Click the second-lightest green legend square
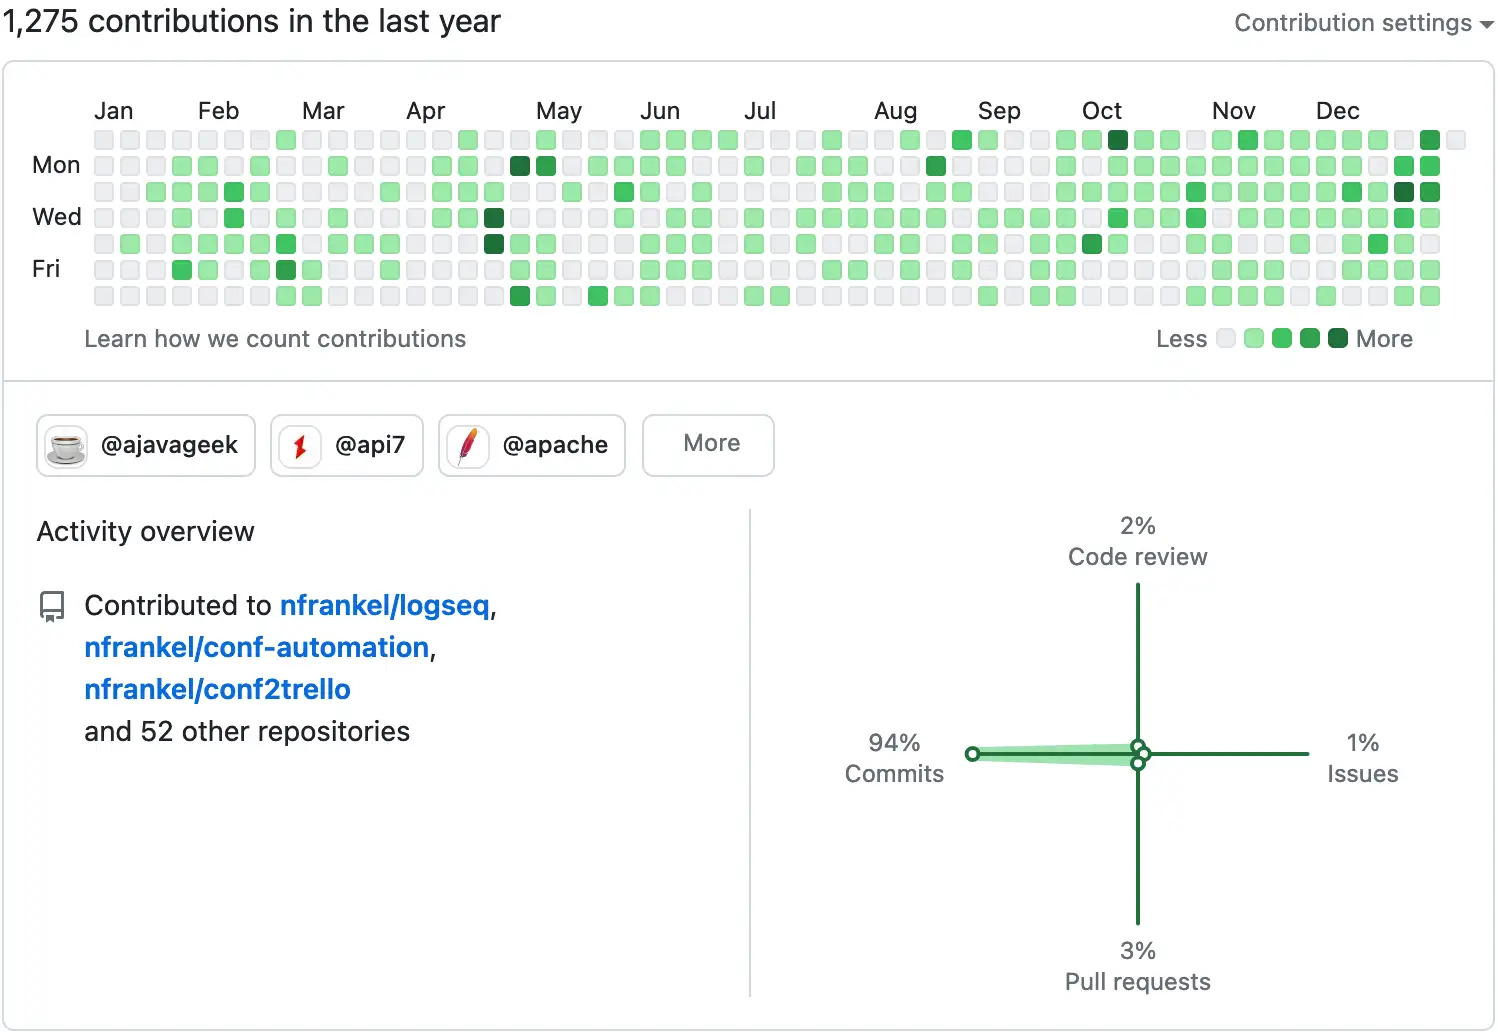This screenshot has height=1032, width=1498. [x=1254, y=339]
